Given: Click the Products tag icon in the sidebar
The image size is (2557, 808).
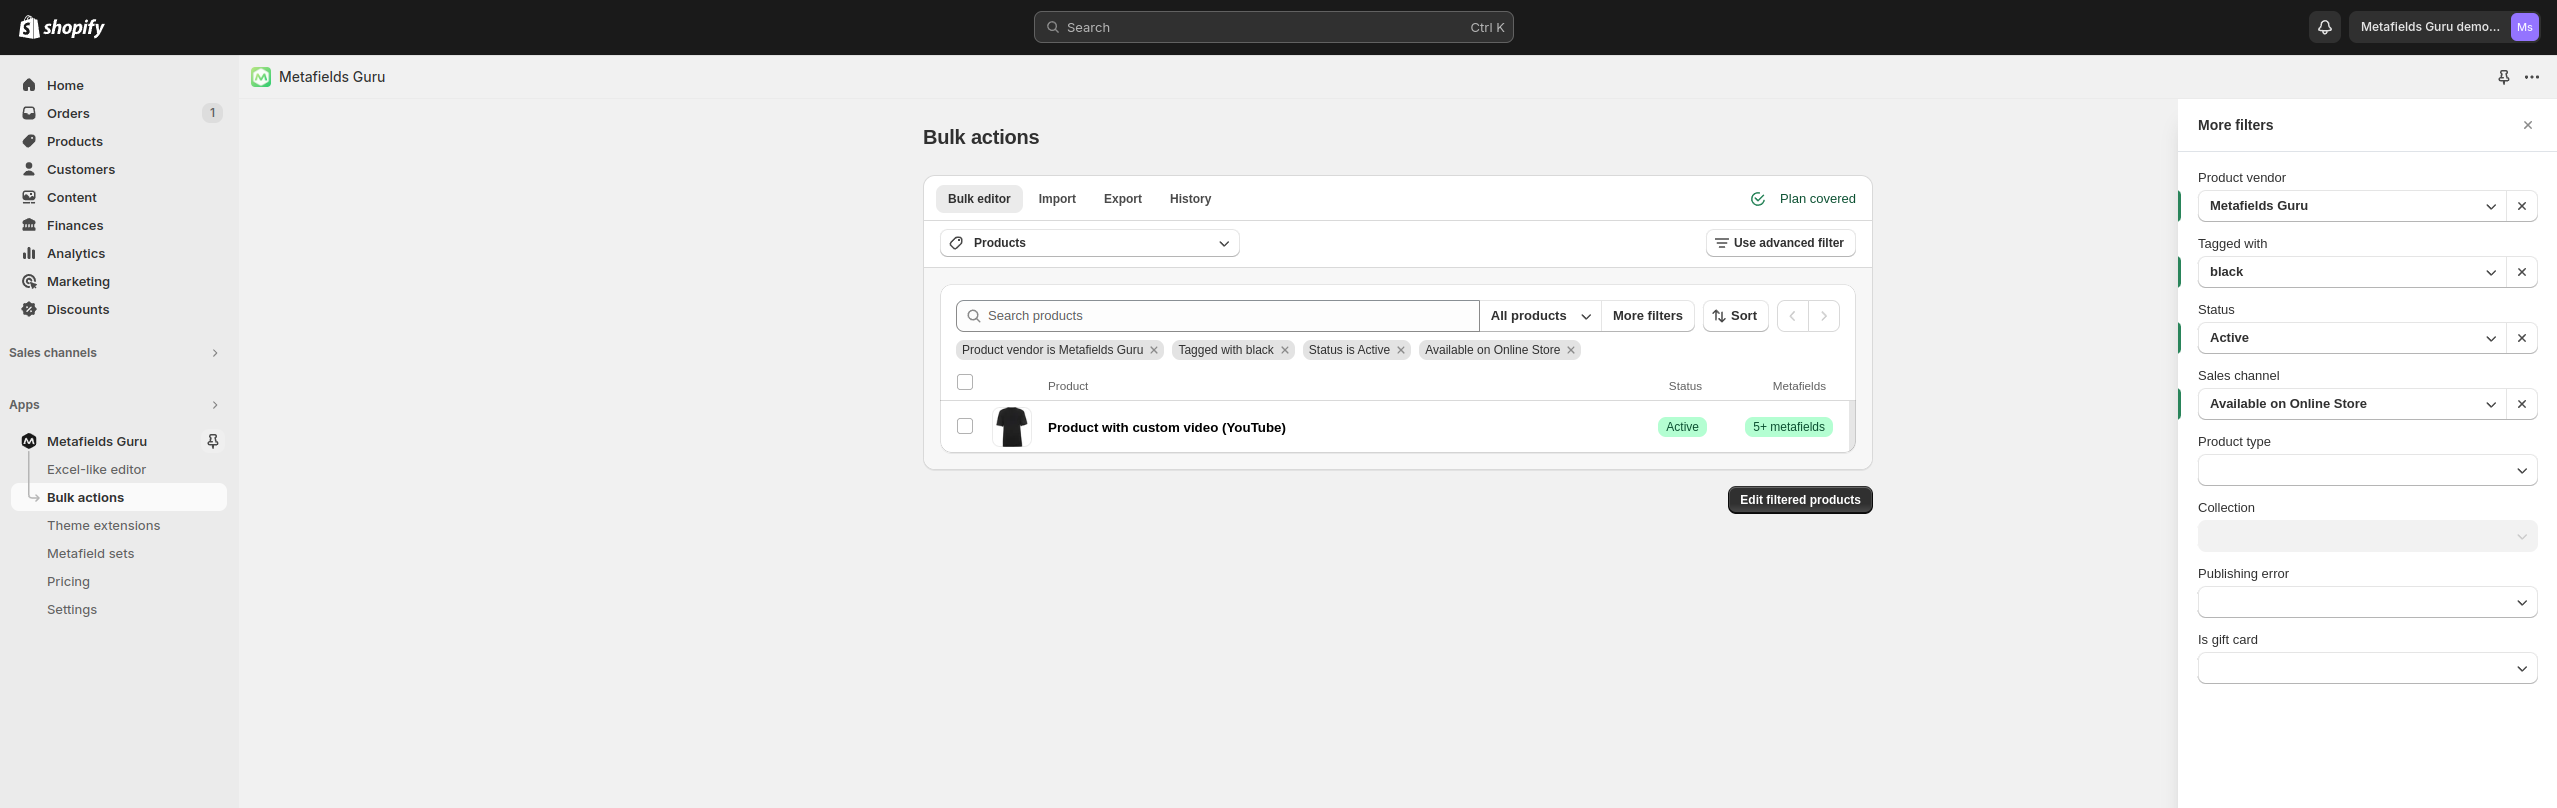Looking at the screenshot, I should [x=29, y=141].
